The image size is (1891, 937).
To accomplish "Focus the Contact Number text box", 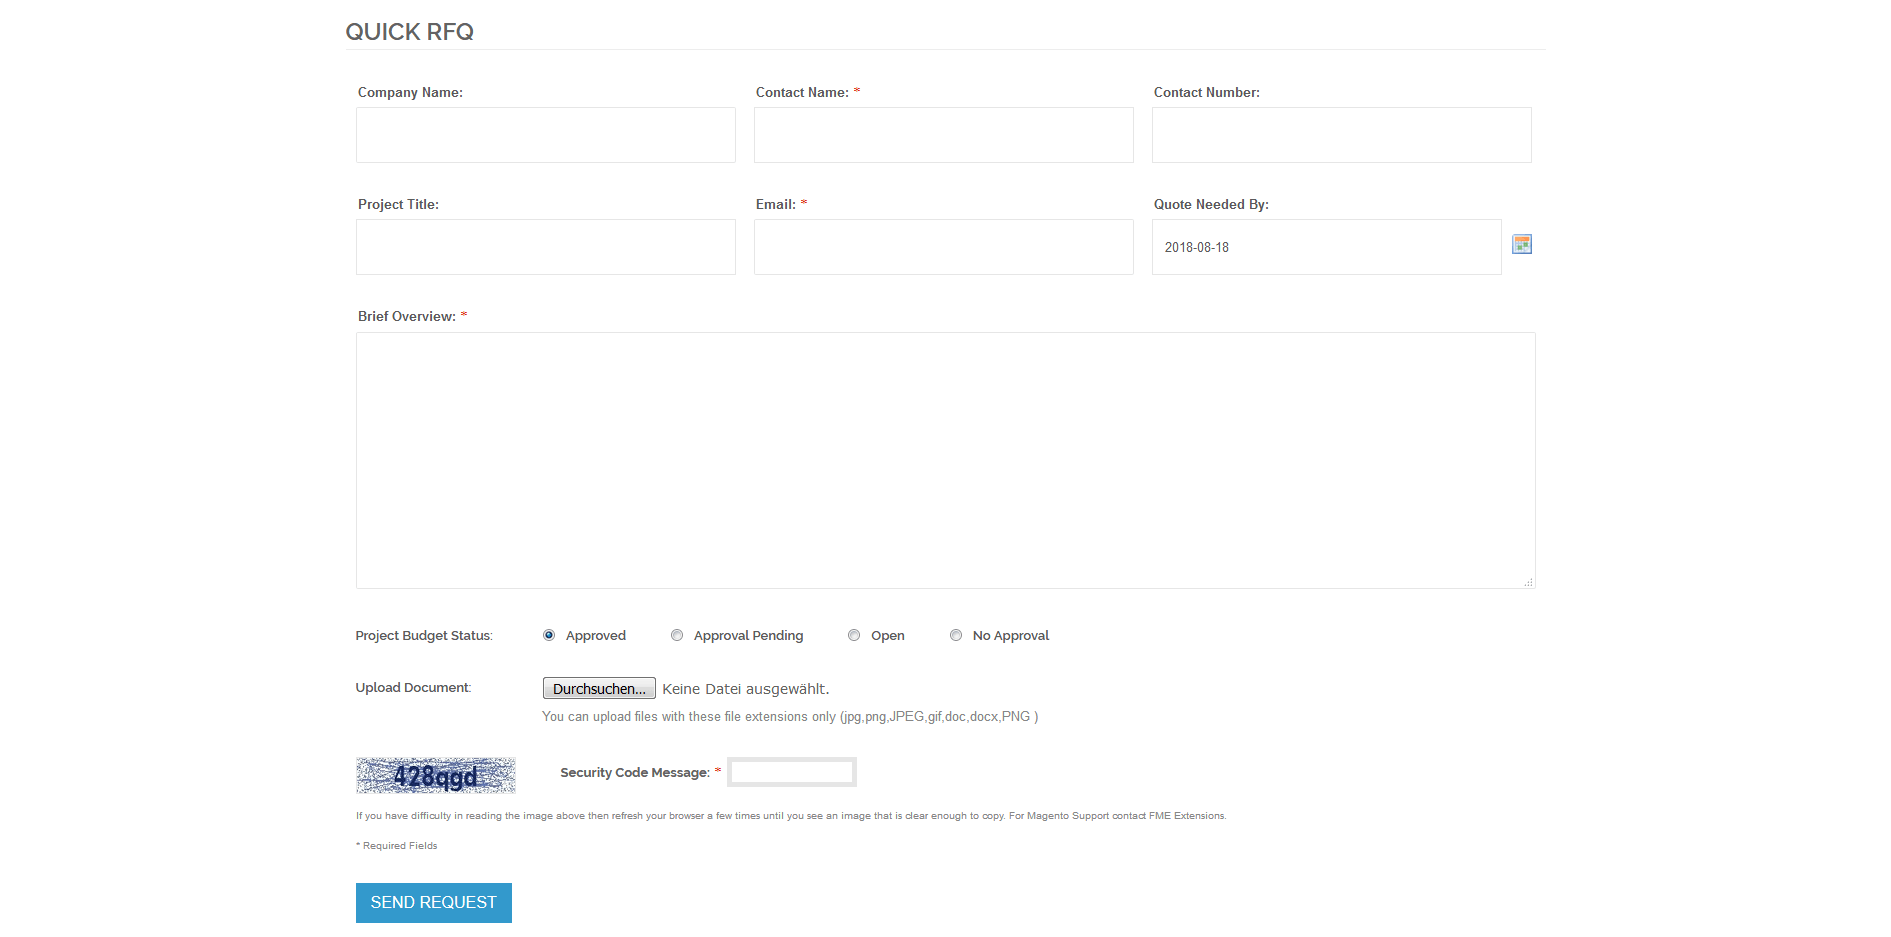I will (1341, 135).
